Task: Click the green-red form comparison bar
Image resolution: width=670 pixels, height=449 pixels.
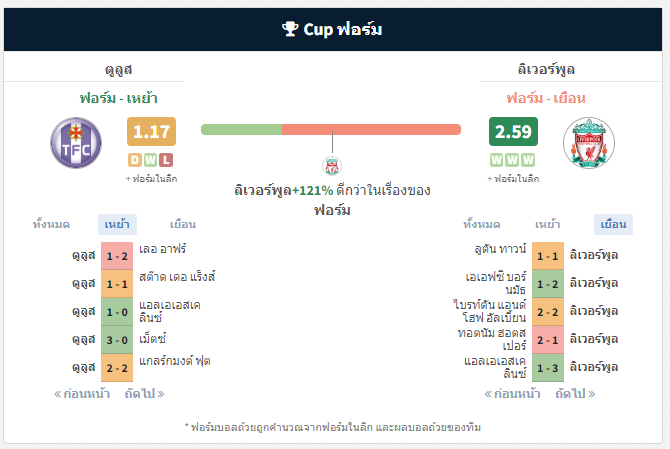Action: pos(331,129)
